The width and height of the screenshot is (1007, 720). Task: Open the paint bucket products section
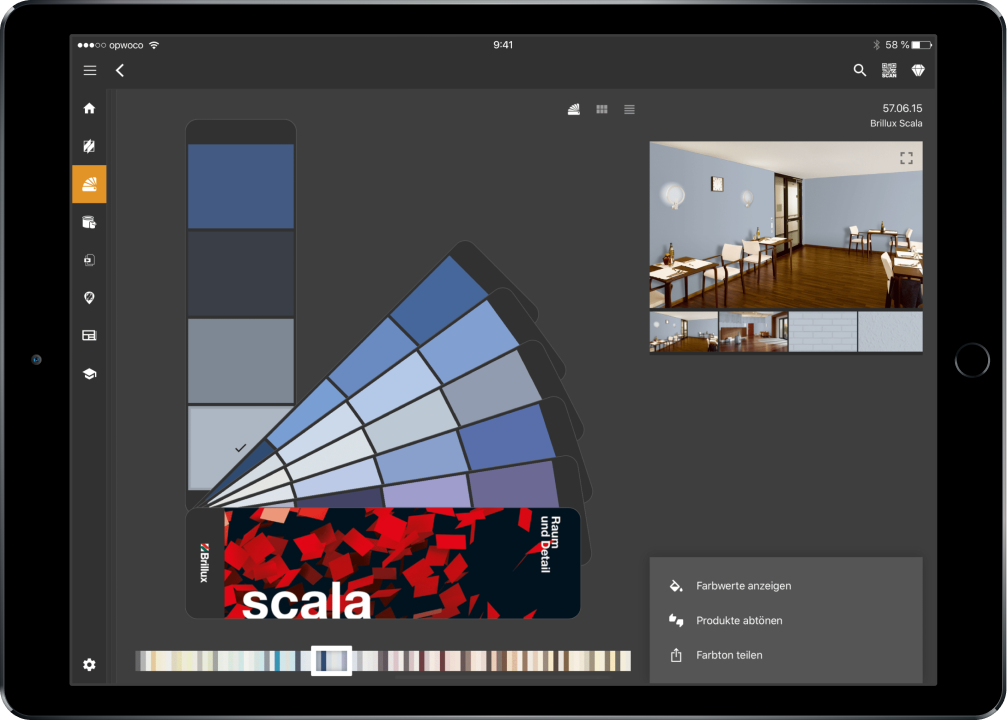pyautogui.click(x=89, y=222)
